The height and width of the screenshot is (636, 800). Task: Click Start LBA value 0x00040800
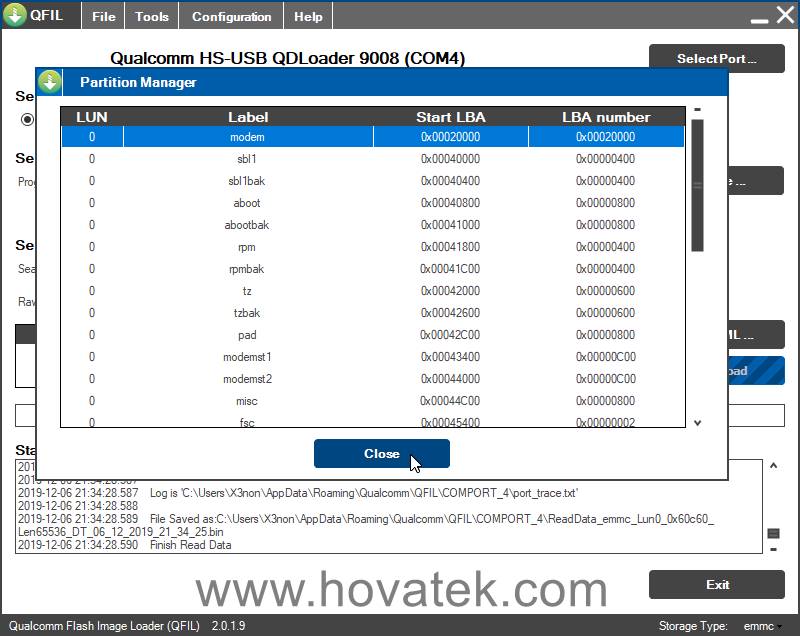[451, 202]
